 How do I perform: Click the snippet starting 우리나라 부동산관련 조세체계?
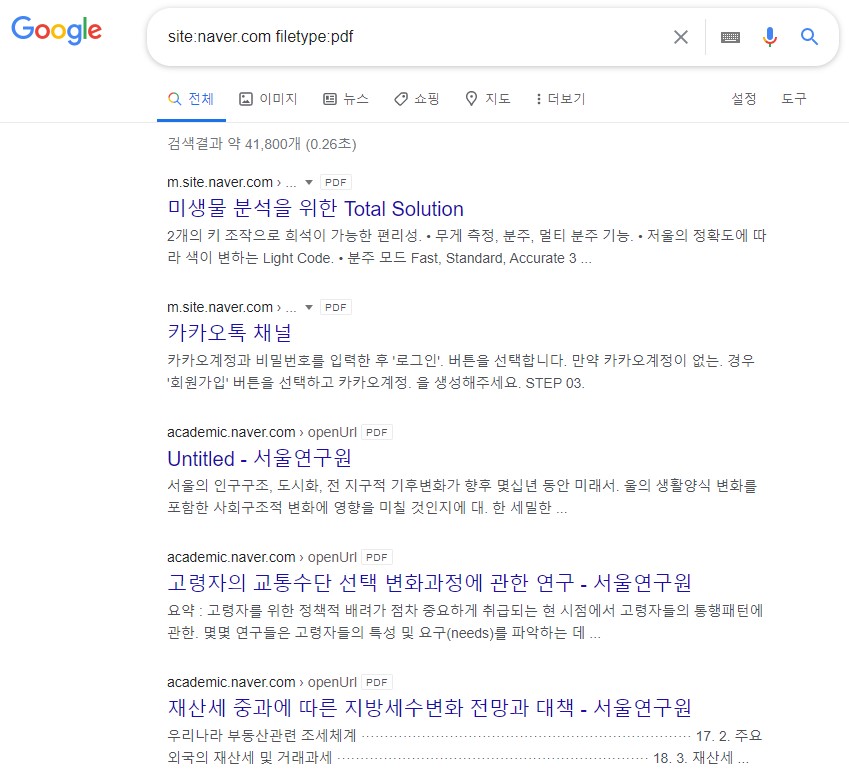click(464, 747)
